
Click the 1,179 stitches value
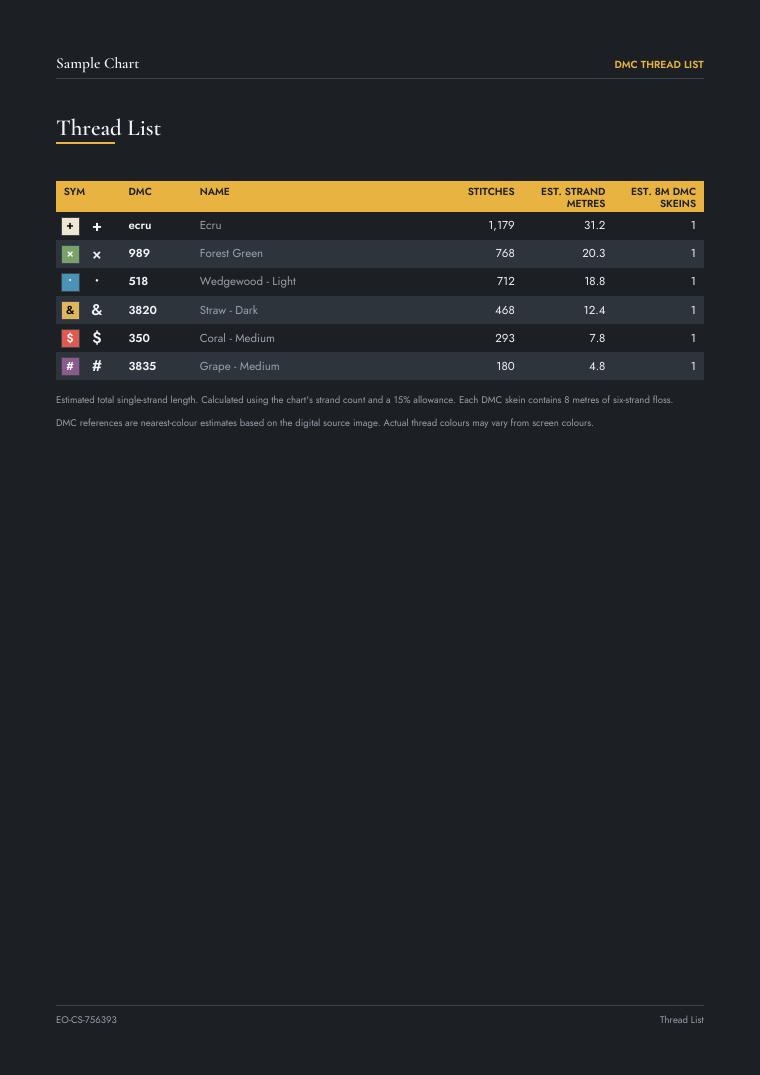(x=501, y=225)
